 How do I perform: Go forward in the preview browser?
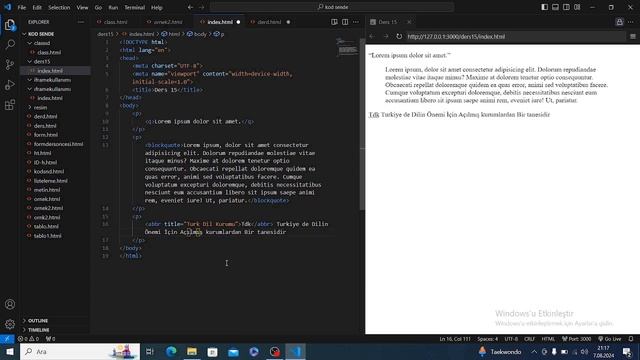(386, 36)
